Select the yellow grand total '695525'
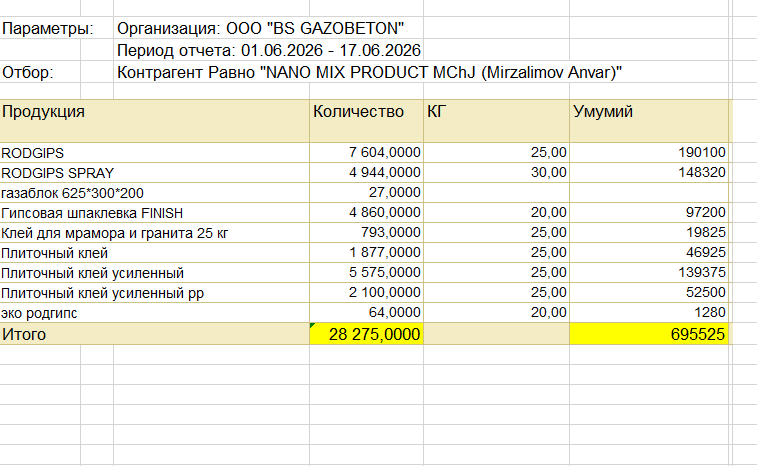Image resolution: width=757 pixels, height=466 pixels. (649, 334)
